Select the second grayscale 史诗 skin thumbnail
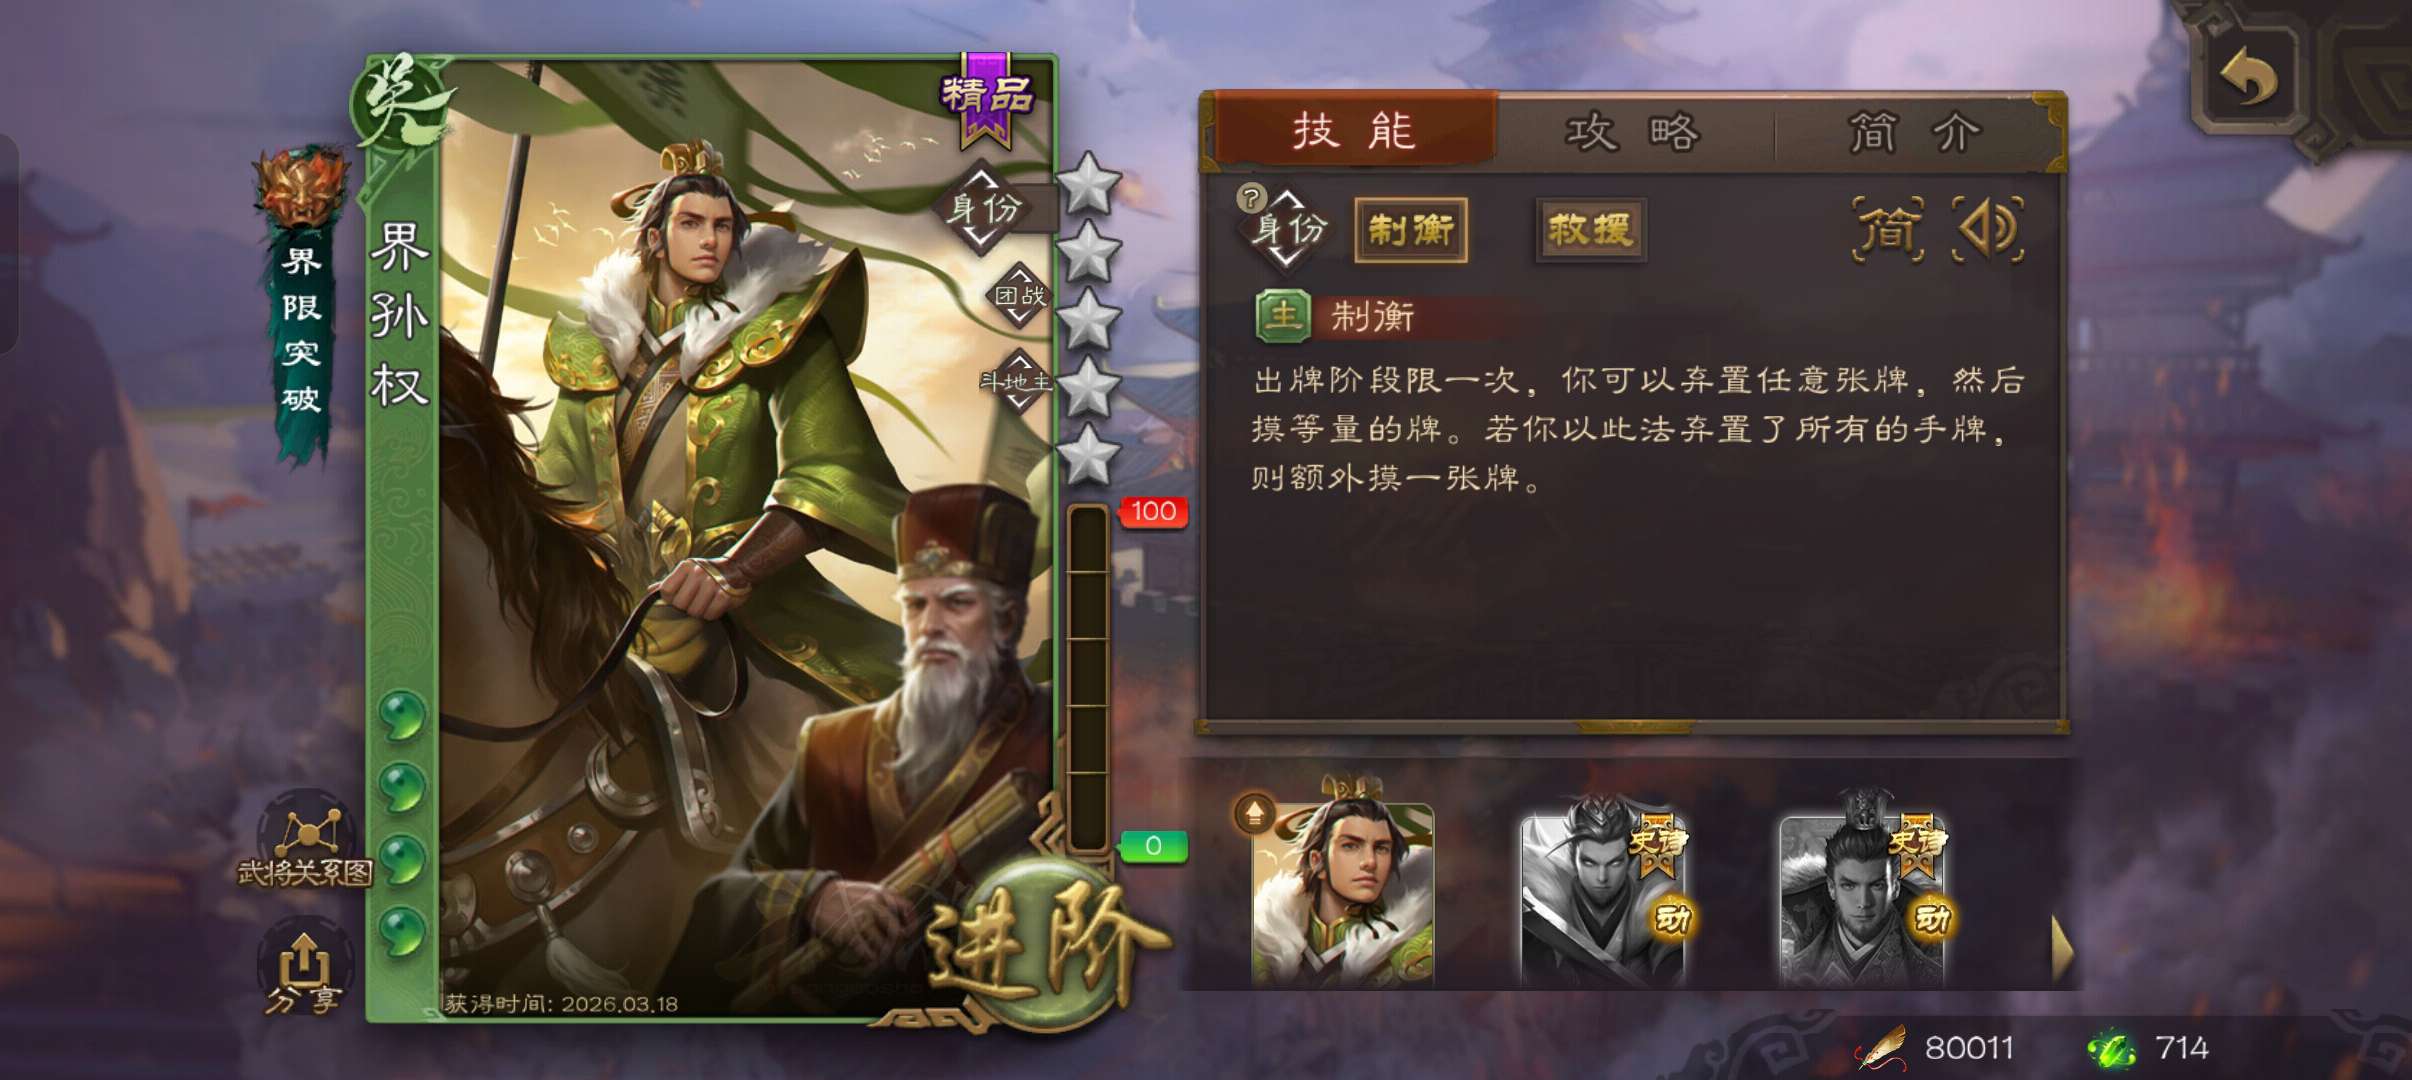The width and height of the screenshot is (2412, 1080). (1862, 898)
